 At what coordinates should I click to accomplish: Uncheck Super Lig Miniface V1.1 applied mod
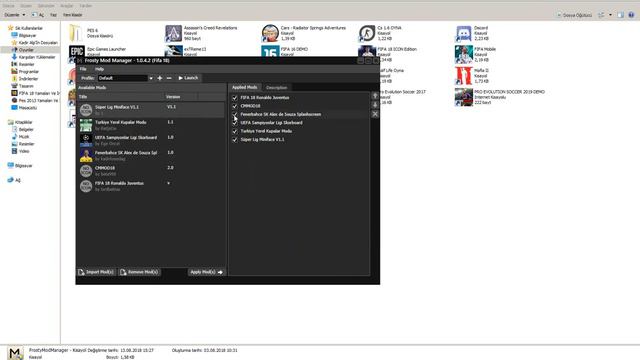(x=235, y=140)
